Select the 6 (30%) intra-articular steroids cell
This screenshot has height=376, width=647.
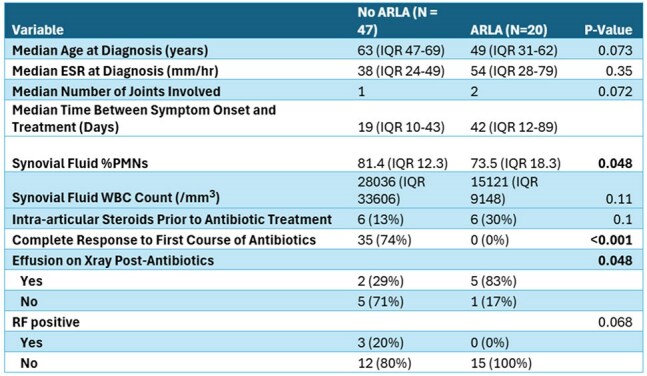493,219
